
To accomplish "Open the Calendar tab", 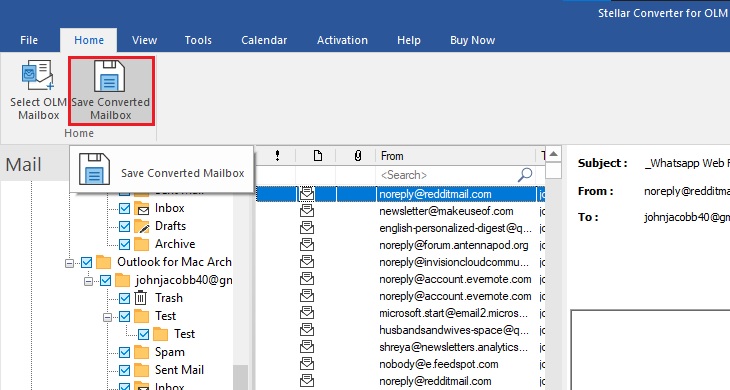I will point(264,40).
